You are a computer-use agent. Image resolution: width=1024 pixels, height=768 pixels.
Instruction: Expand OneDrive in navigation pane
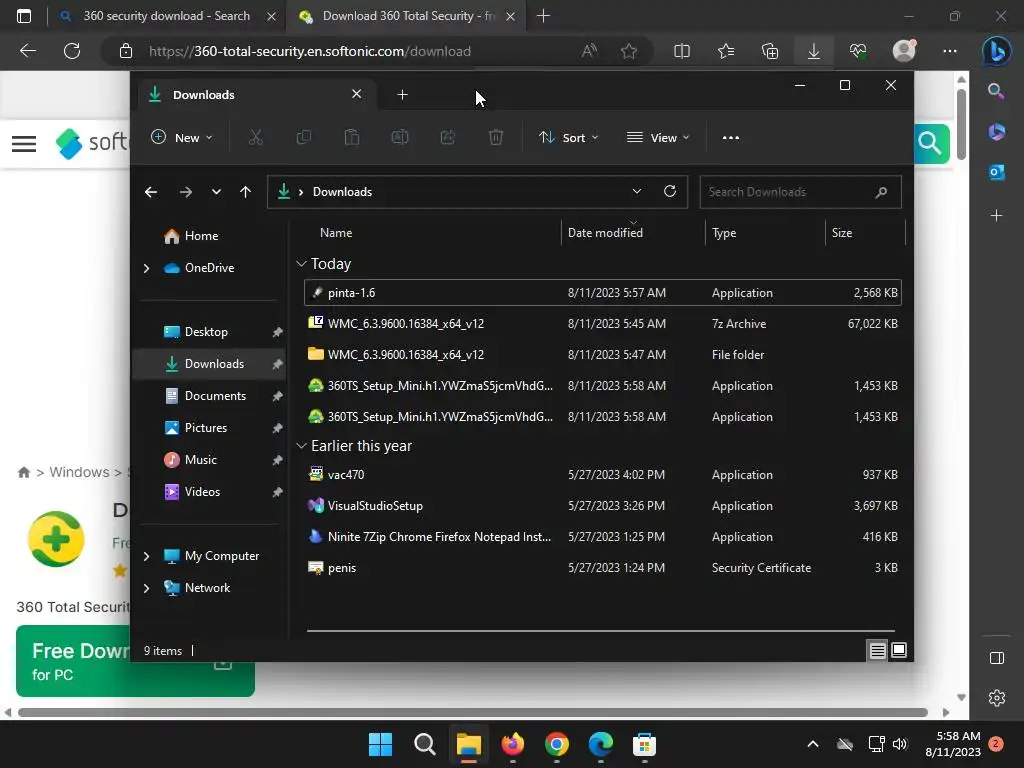point(146,268)
